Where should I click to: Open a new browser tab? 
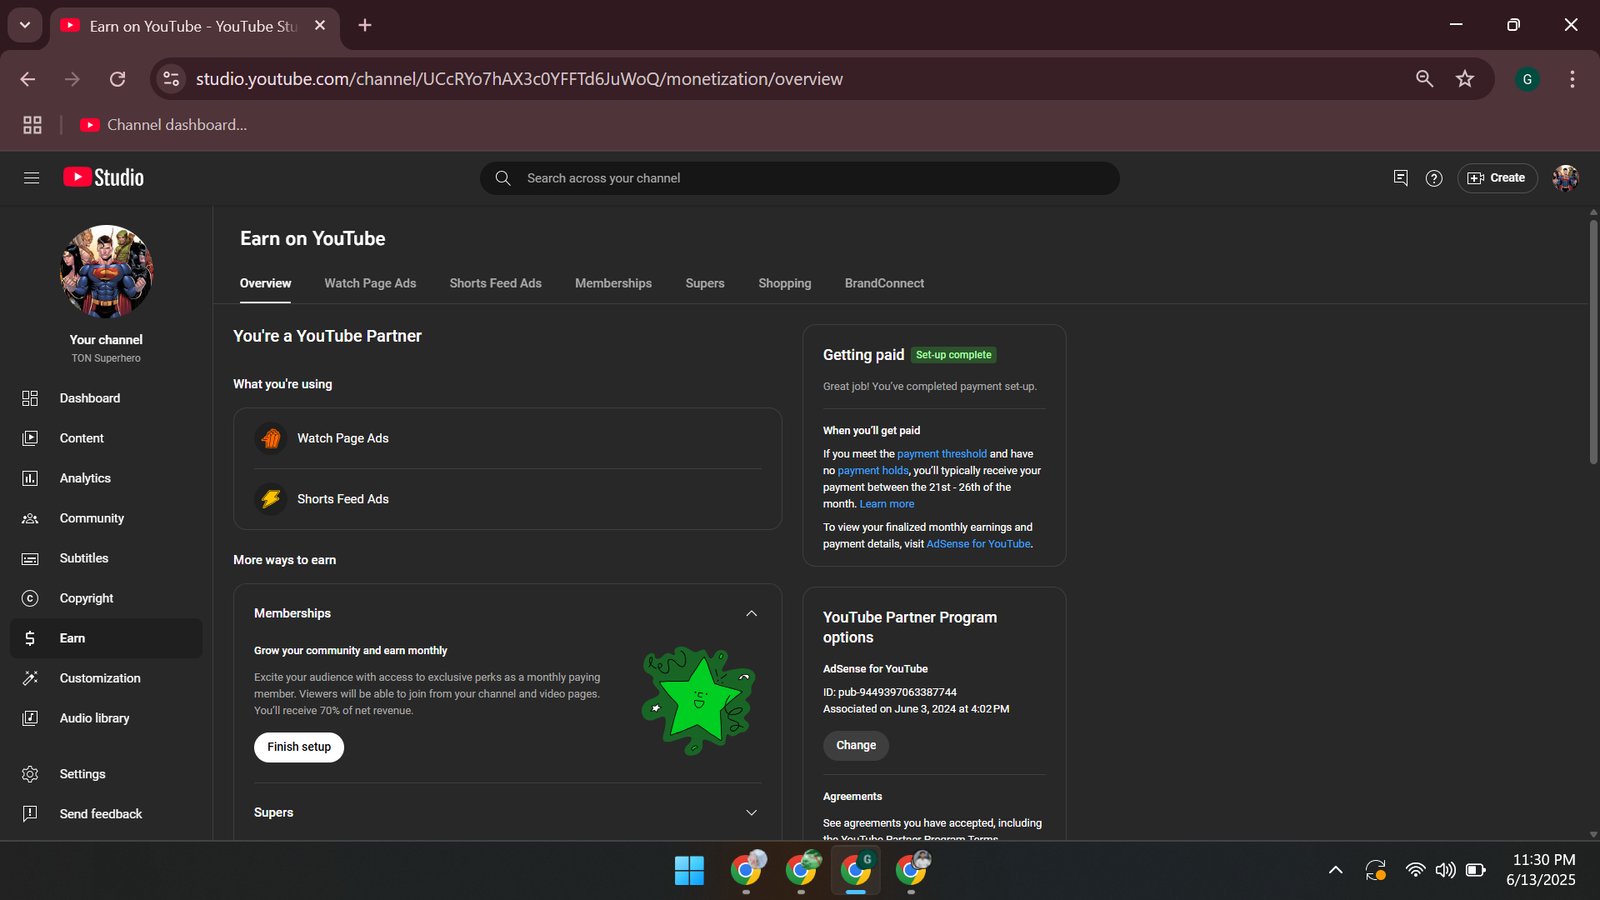coord(365,25)
